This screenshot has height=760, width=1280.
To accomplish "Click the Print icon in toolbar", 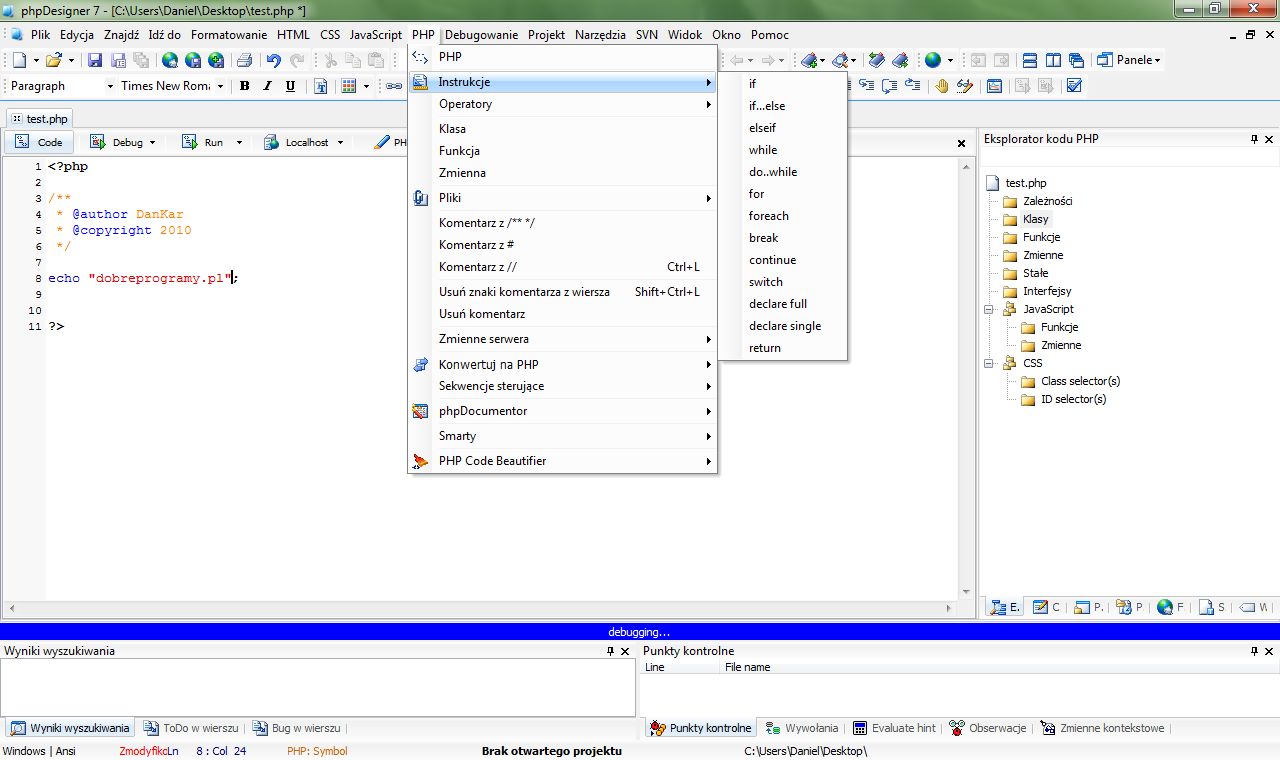I will 244,60.
